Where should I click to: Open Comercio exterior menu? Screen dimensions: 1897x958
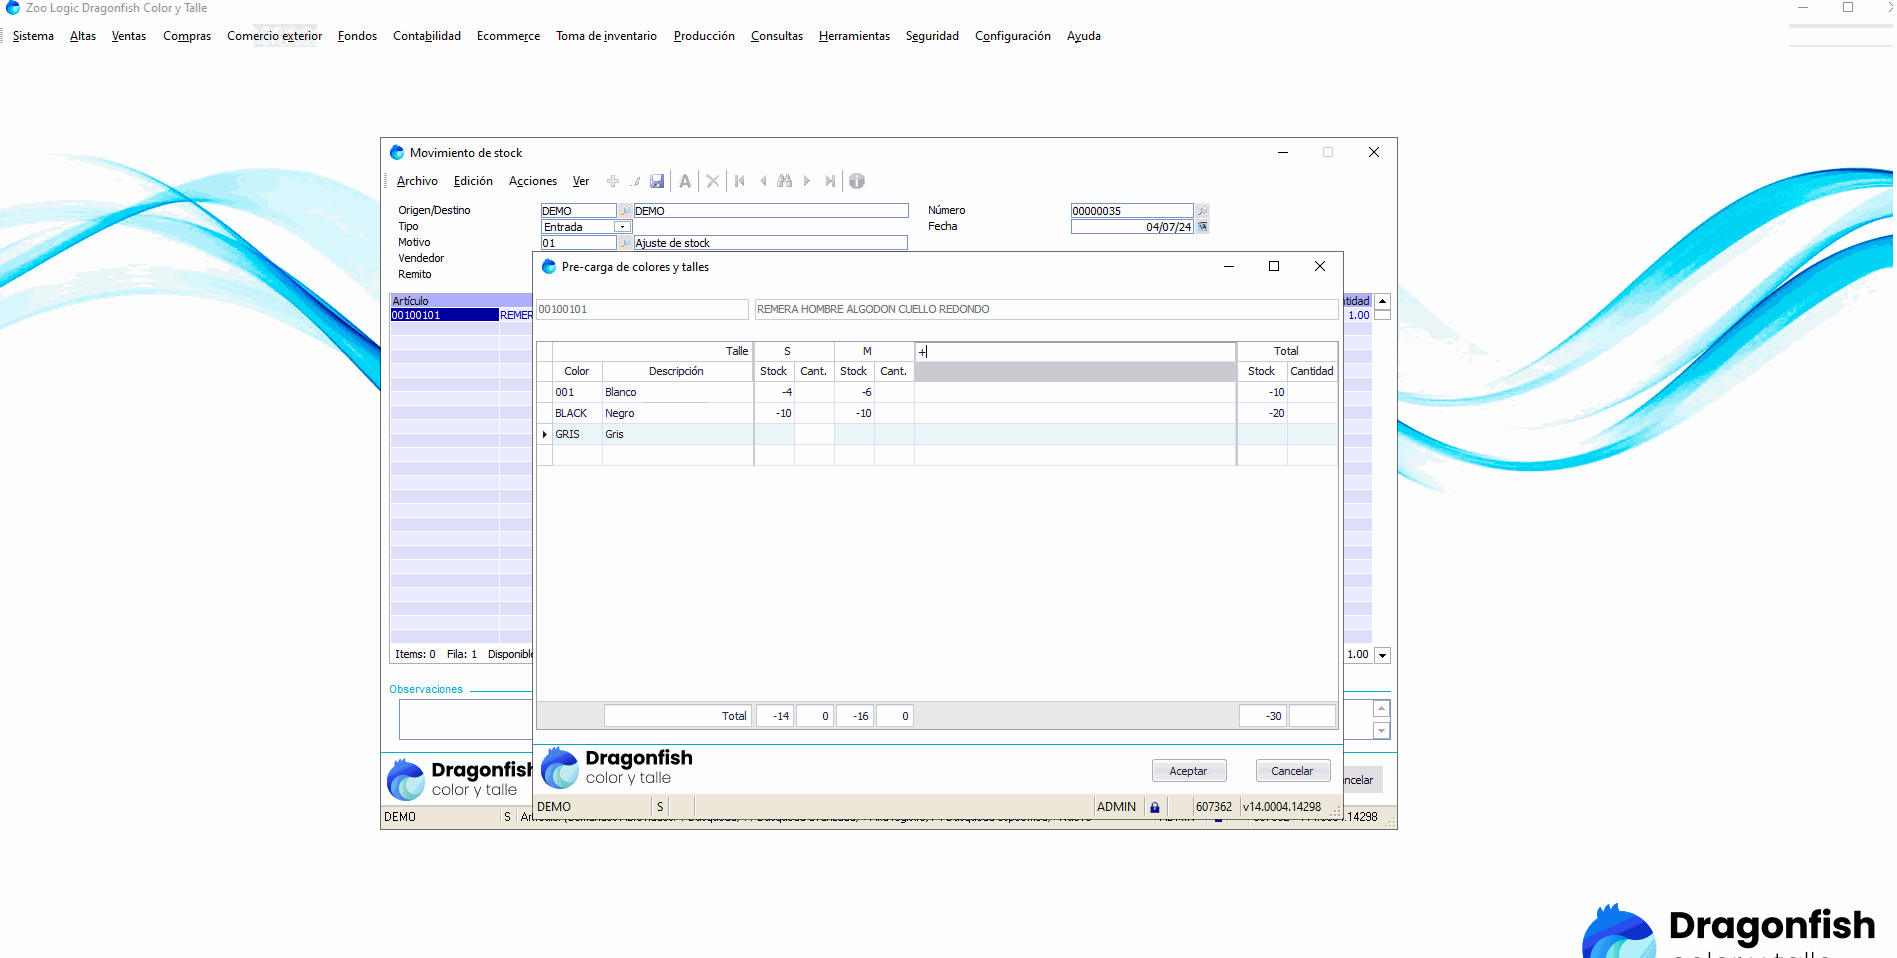274,36
